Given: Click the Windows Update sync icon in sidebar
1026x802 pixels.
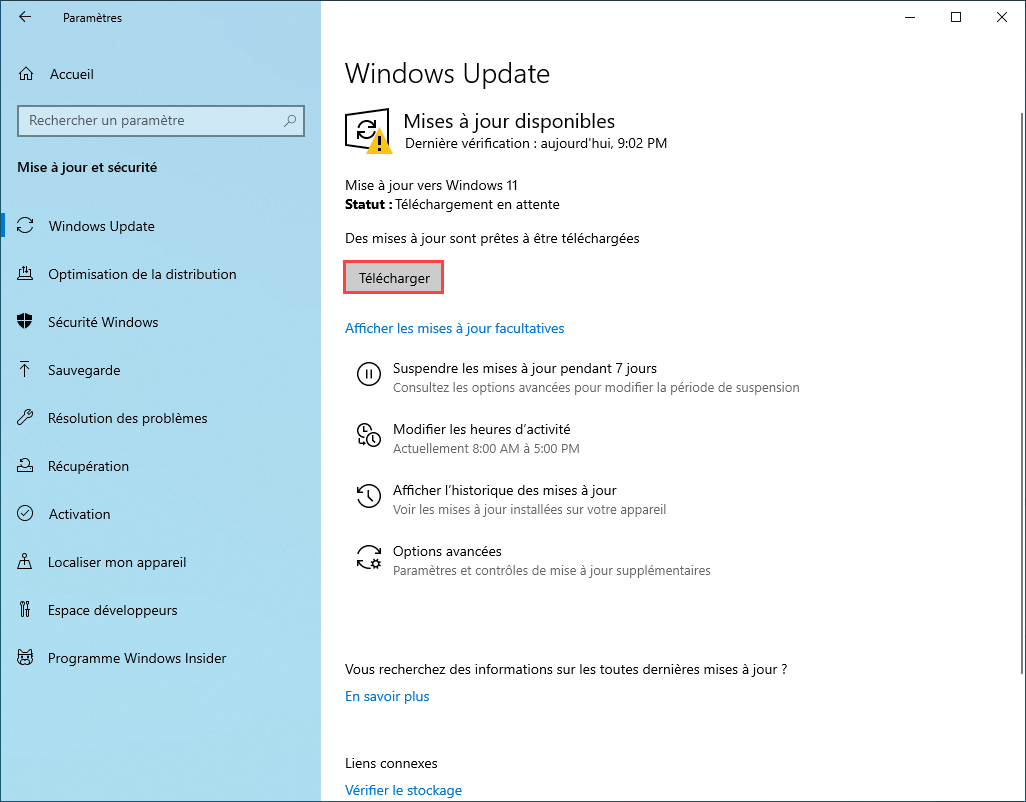Looking at the screenshot, I should click(x=25, y=226).
